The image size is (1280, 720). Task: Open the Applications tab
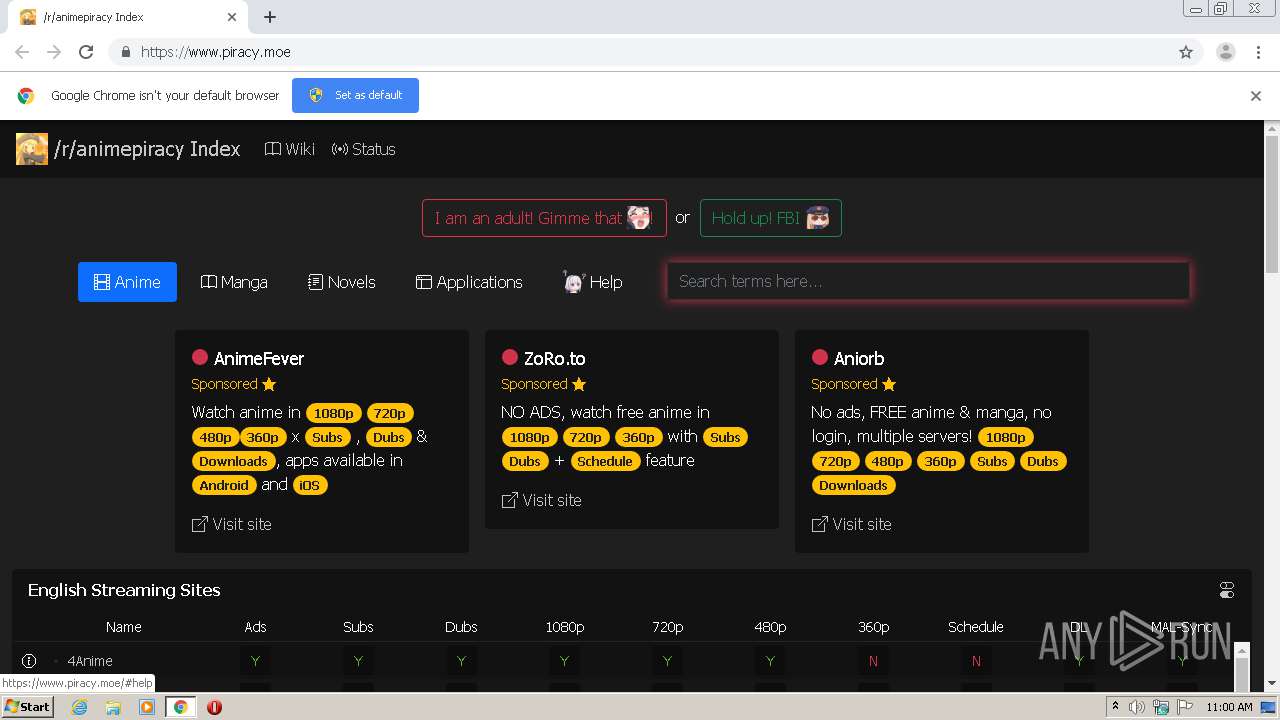point(469,282)
